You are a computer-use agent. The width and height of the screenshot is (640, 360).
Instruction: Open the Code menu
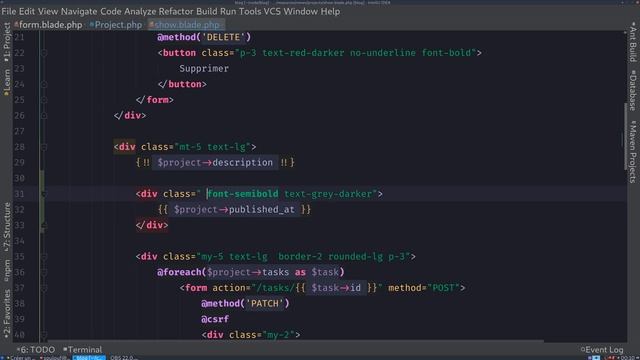[x=111, y=11]
